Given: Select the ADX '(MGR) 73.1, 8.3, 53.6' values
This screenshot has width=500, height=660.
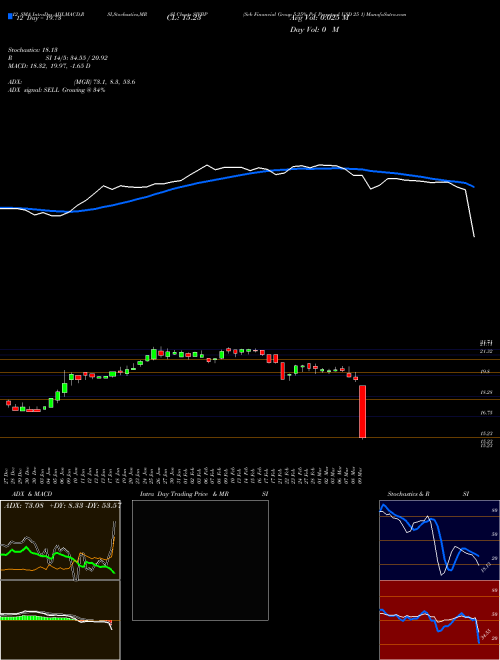Looking at the screenshot, I should pyautogui.click(x=104, y=82).
